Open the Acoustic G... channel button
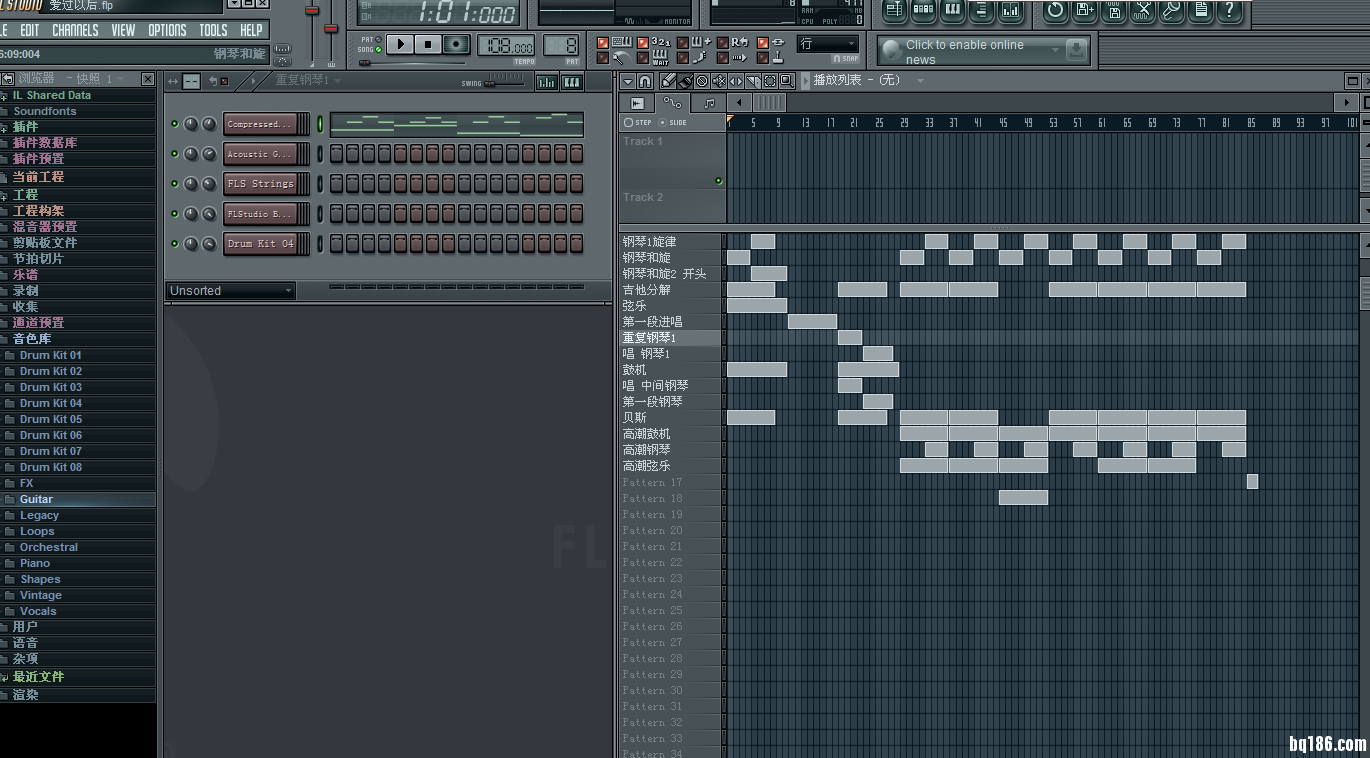 coord(261,154)
